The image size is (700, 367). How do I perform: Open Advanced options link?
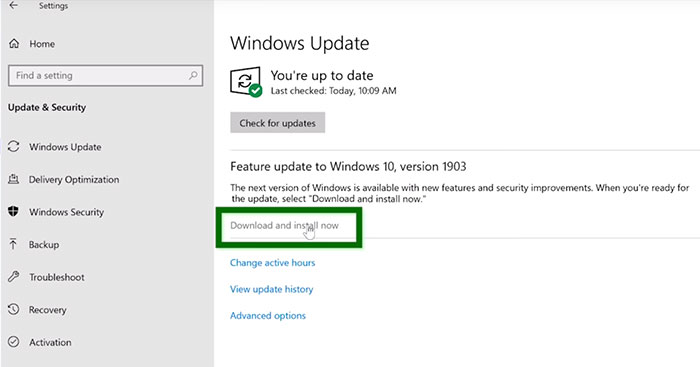pos(268,315)
